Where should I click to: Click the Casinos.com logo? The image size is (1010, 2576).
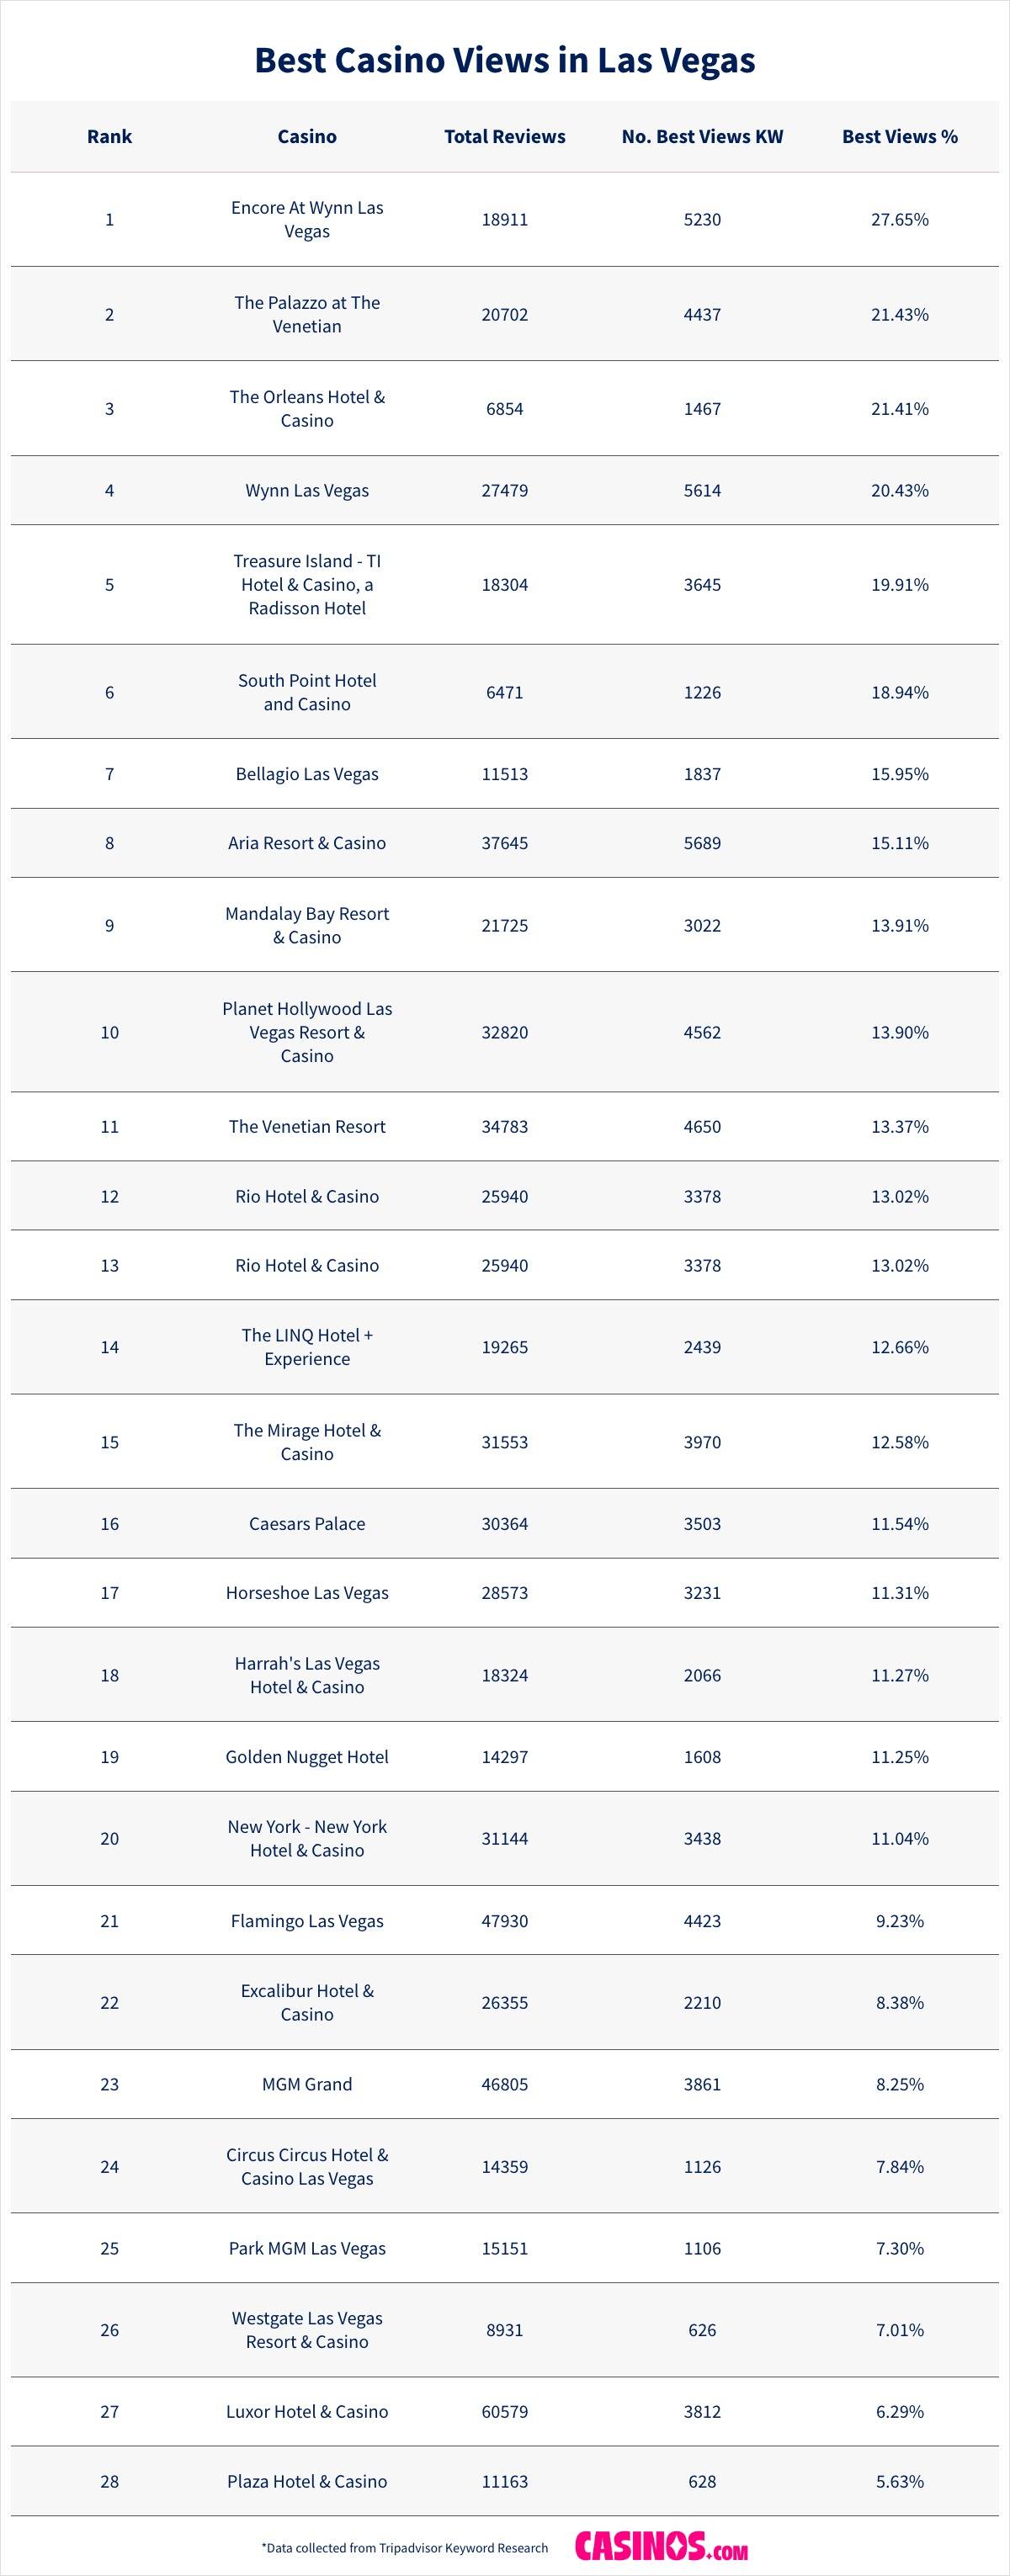661,2546
